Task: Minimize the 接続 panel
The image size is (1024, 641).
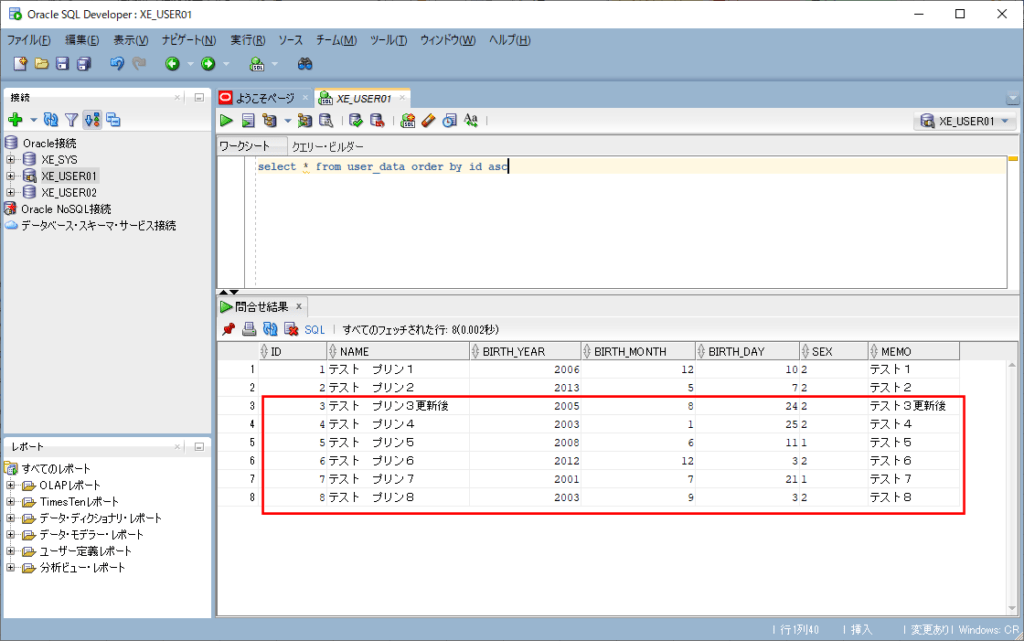Action: pyautogui.click(x=199, y=97)
